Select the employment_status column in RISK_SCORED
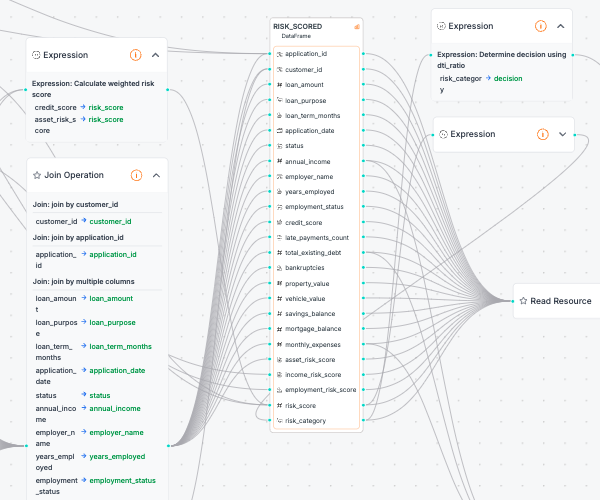600x500 pixels. tap(316, 207)
